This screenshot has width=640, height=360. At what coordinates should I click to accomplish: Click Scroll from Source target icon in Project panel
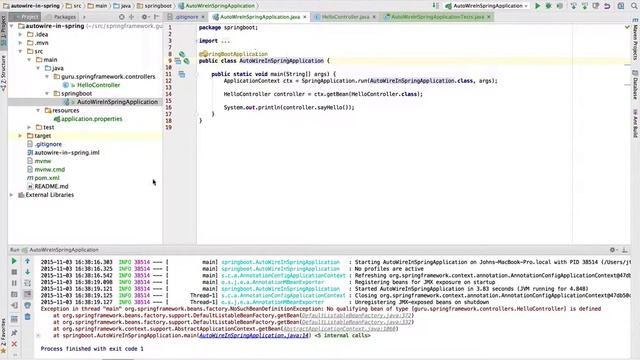point(122,17)
